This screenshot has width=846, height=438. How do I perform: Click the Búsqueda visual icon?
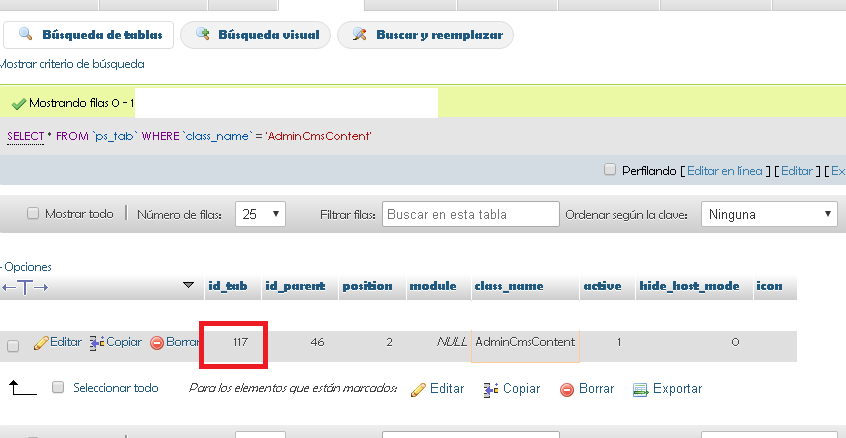202,35
